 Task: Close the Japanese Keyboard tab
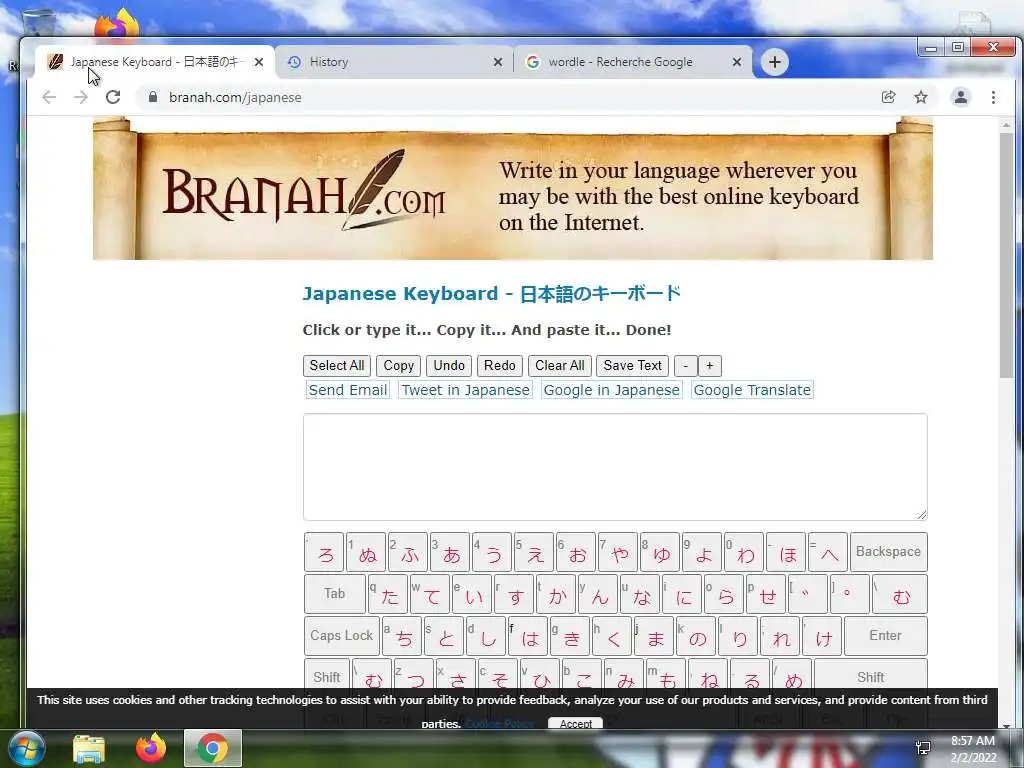point(259,62)
